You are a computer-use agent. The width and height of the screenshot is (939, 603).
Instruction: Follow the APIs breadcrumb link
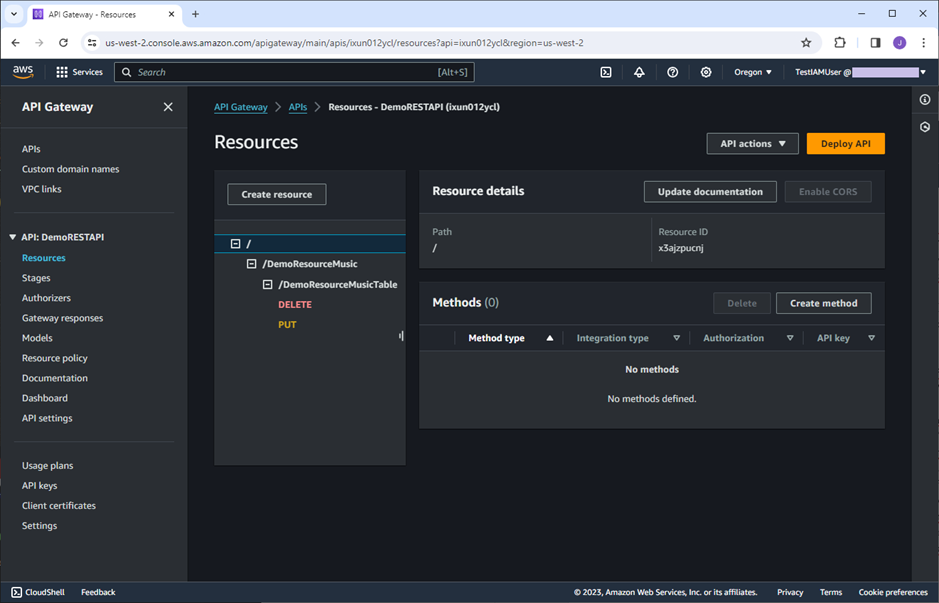coord(298,107)
